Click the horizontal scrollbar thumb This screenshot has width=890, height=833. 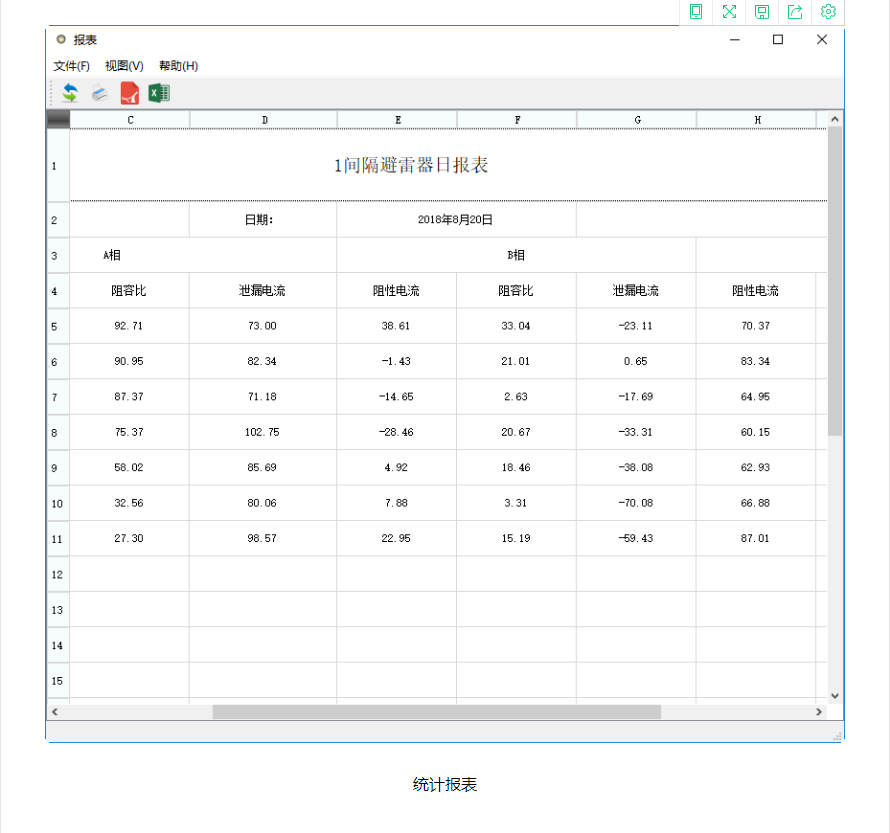[x=436, y=712]
